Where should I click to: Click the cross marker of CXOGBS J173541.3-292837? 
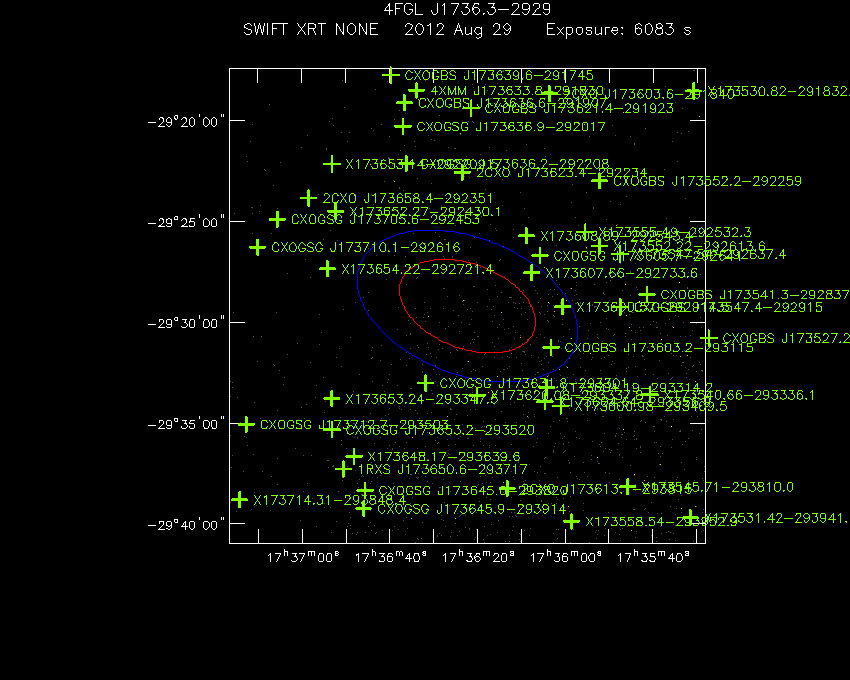point(647,294)
